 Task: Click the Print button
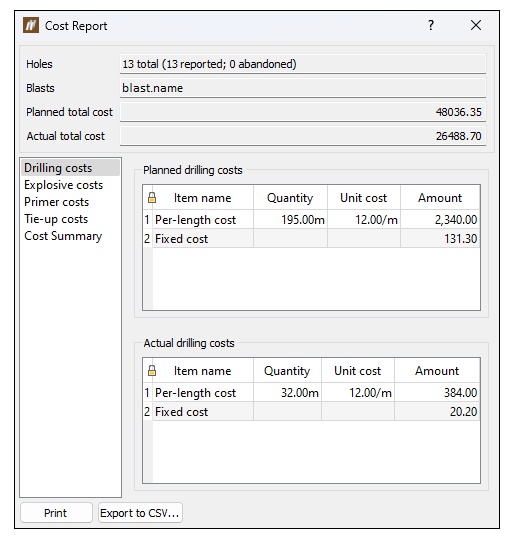[56, 513]
